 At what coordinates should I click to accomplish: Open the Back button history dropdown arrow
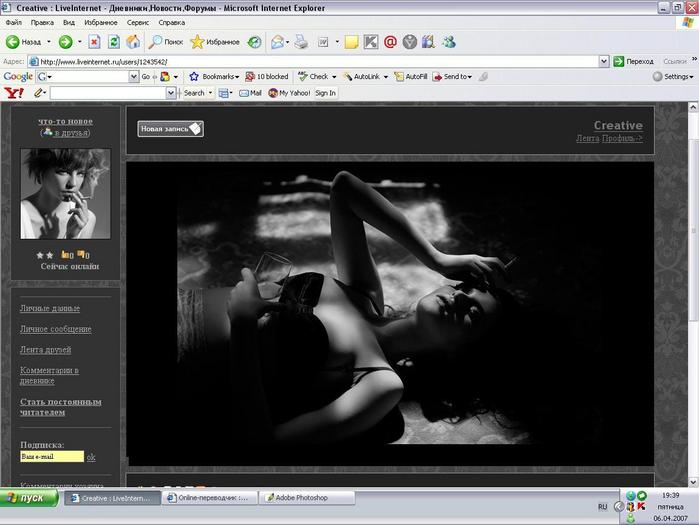(49, 42)
